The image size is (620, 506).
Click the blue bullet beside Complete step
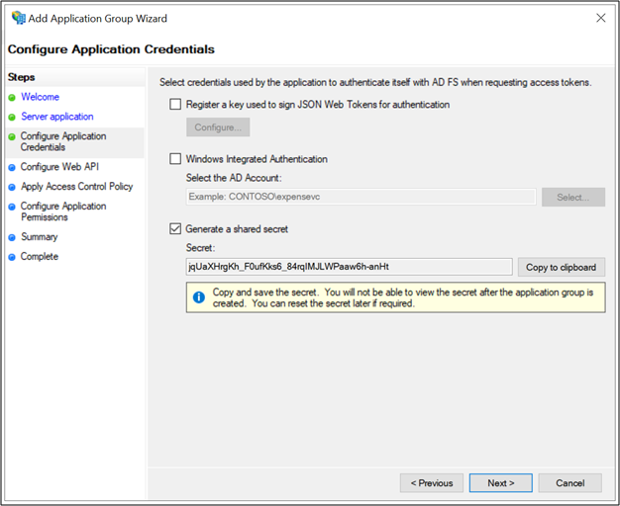(x=12, y=257)
